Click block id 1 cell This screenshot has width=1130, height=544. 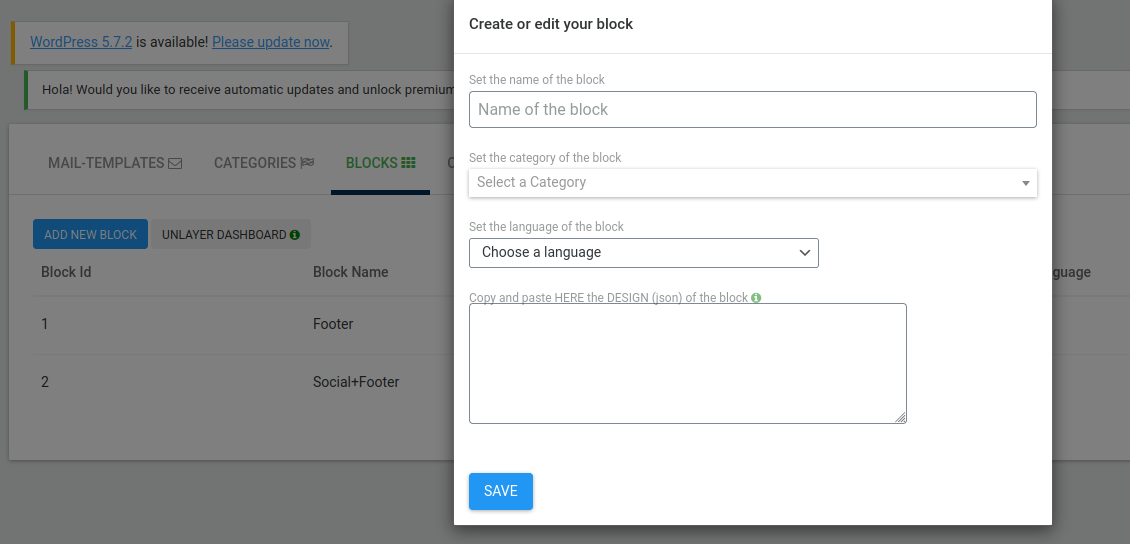(45, 324)
